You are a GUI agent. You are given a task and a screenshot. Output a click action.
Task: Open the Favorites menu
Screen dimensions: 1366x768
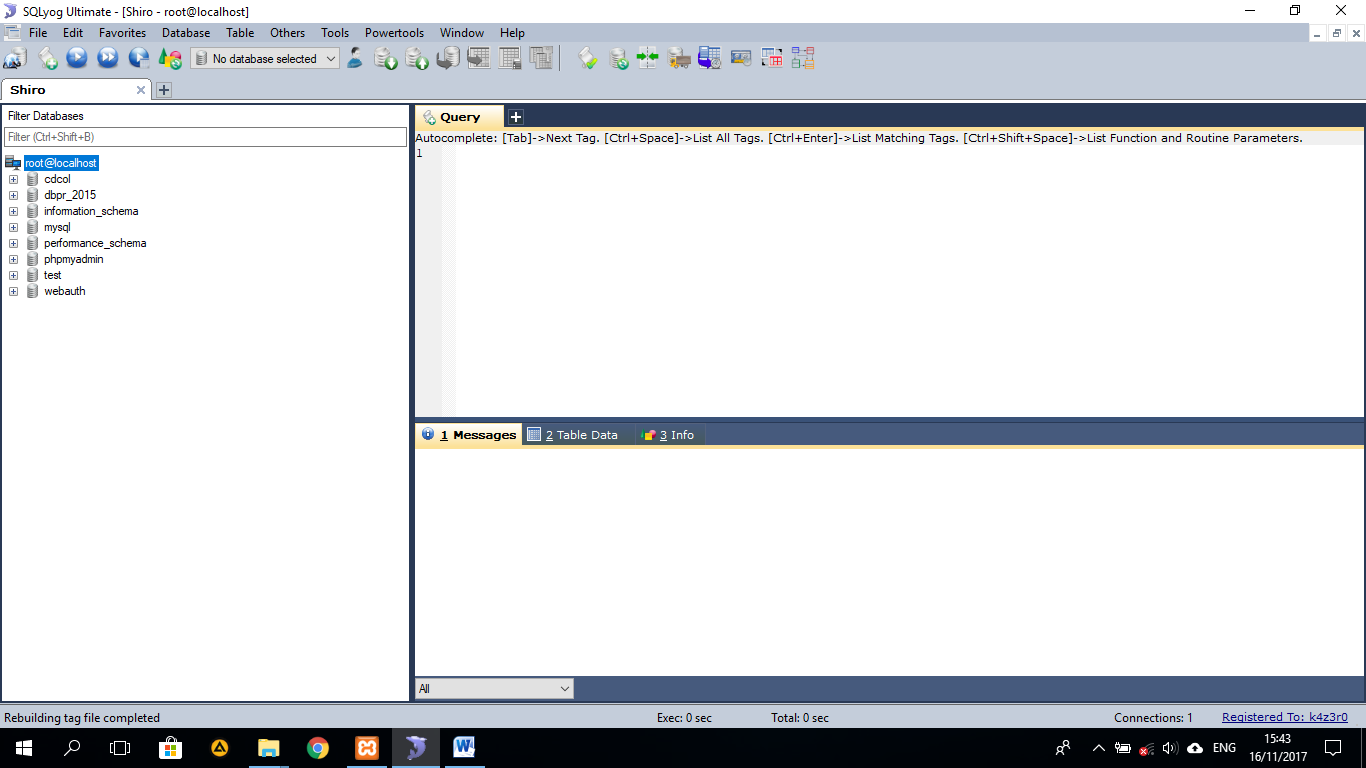coord(122,33)
